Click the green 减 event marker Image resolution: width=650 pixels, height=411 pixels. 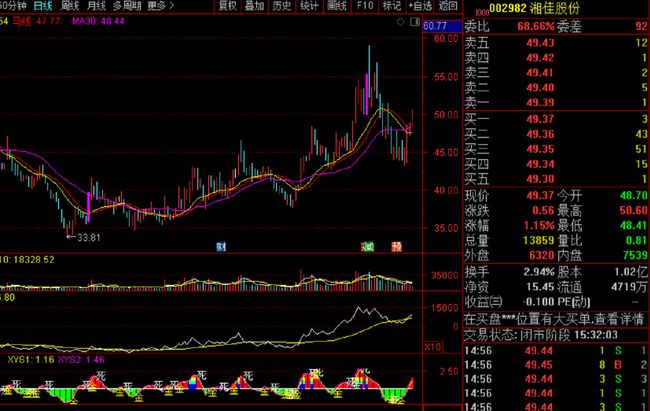(368, 245)
